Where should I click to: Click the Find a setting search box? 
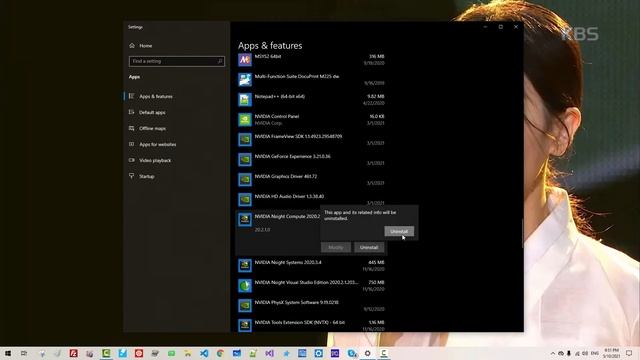pyautogui.click(x=176, y=61)
